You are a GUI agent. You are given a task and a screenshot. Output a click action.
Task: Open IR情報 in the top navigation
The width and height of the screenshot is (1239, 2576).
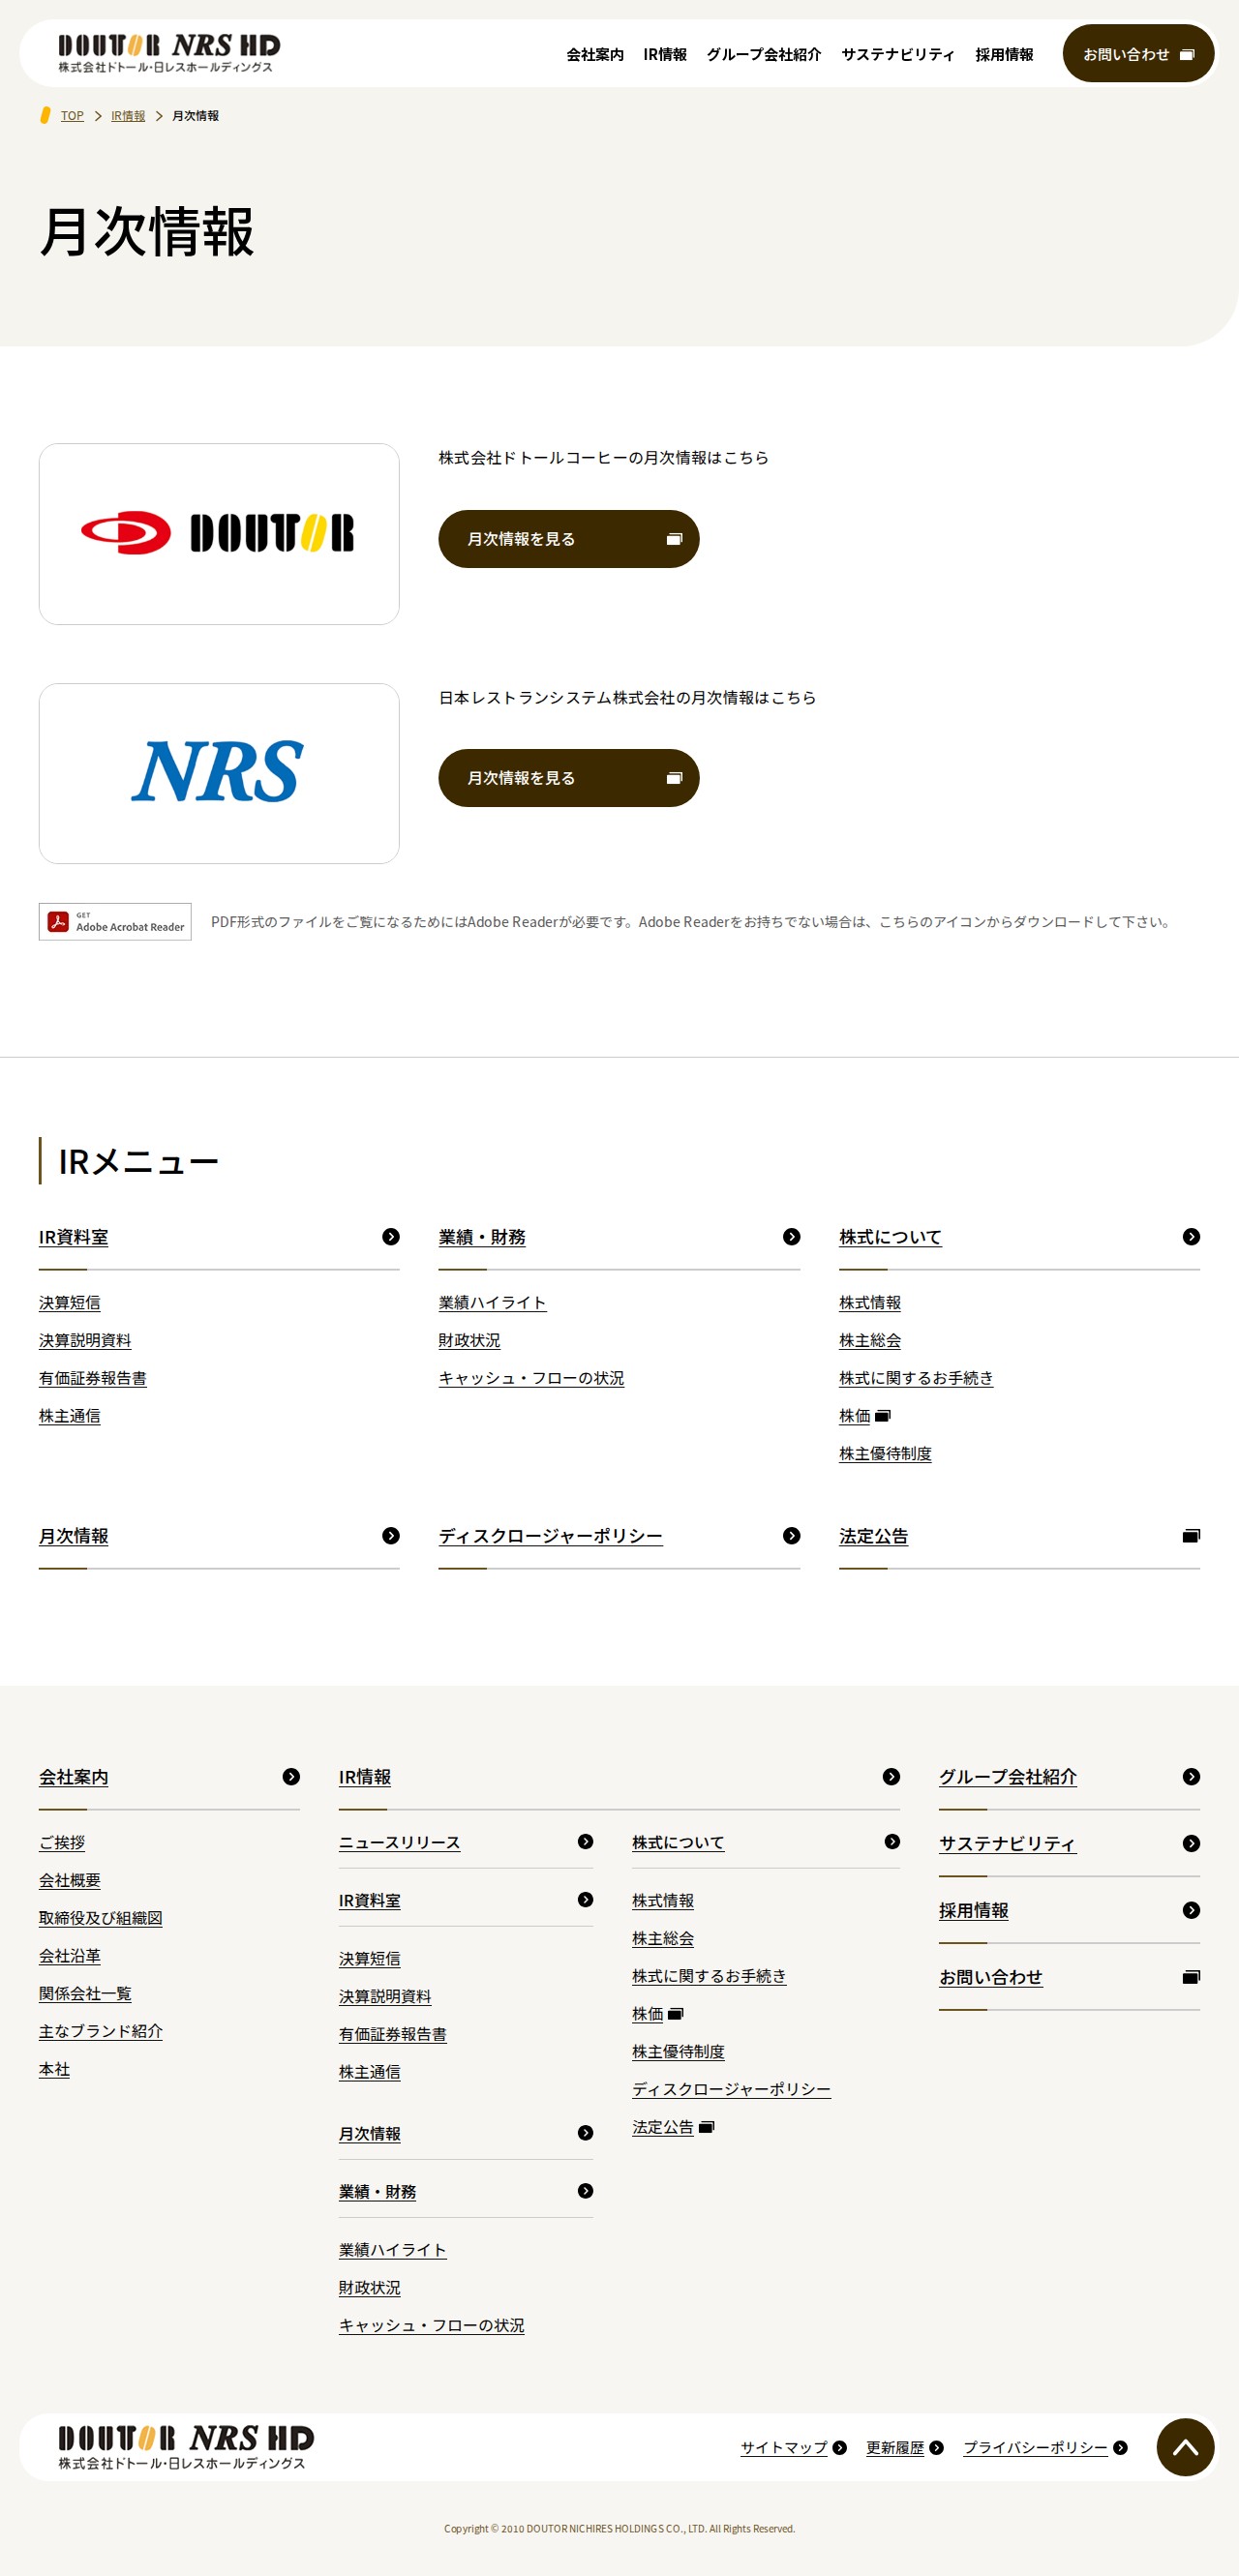click(x=665, y=54)
